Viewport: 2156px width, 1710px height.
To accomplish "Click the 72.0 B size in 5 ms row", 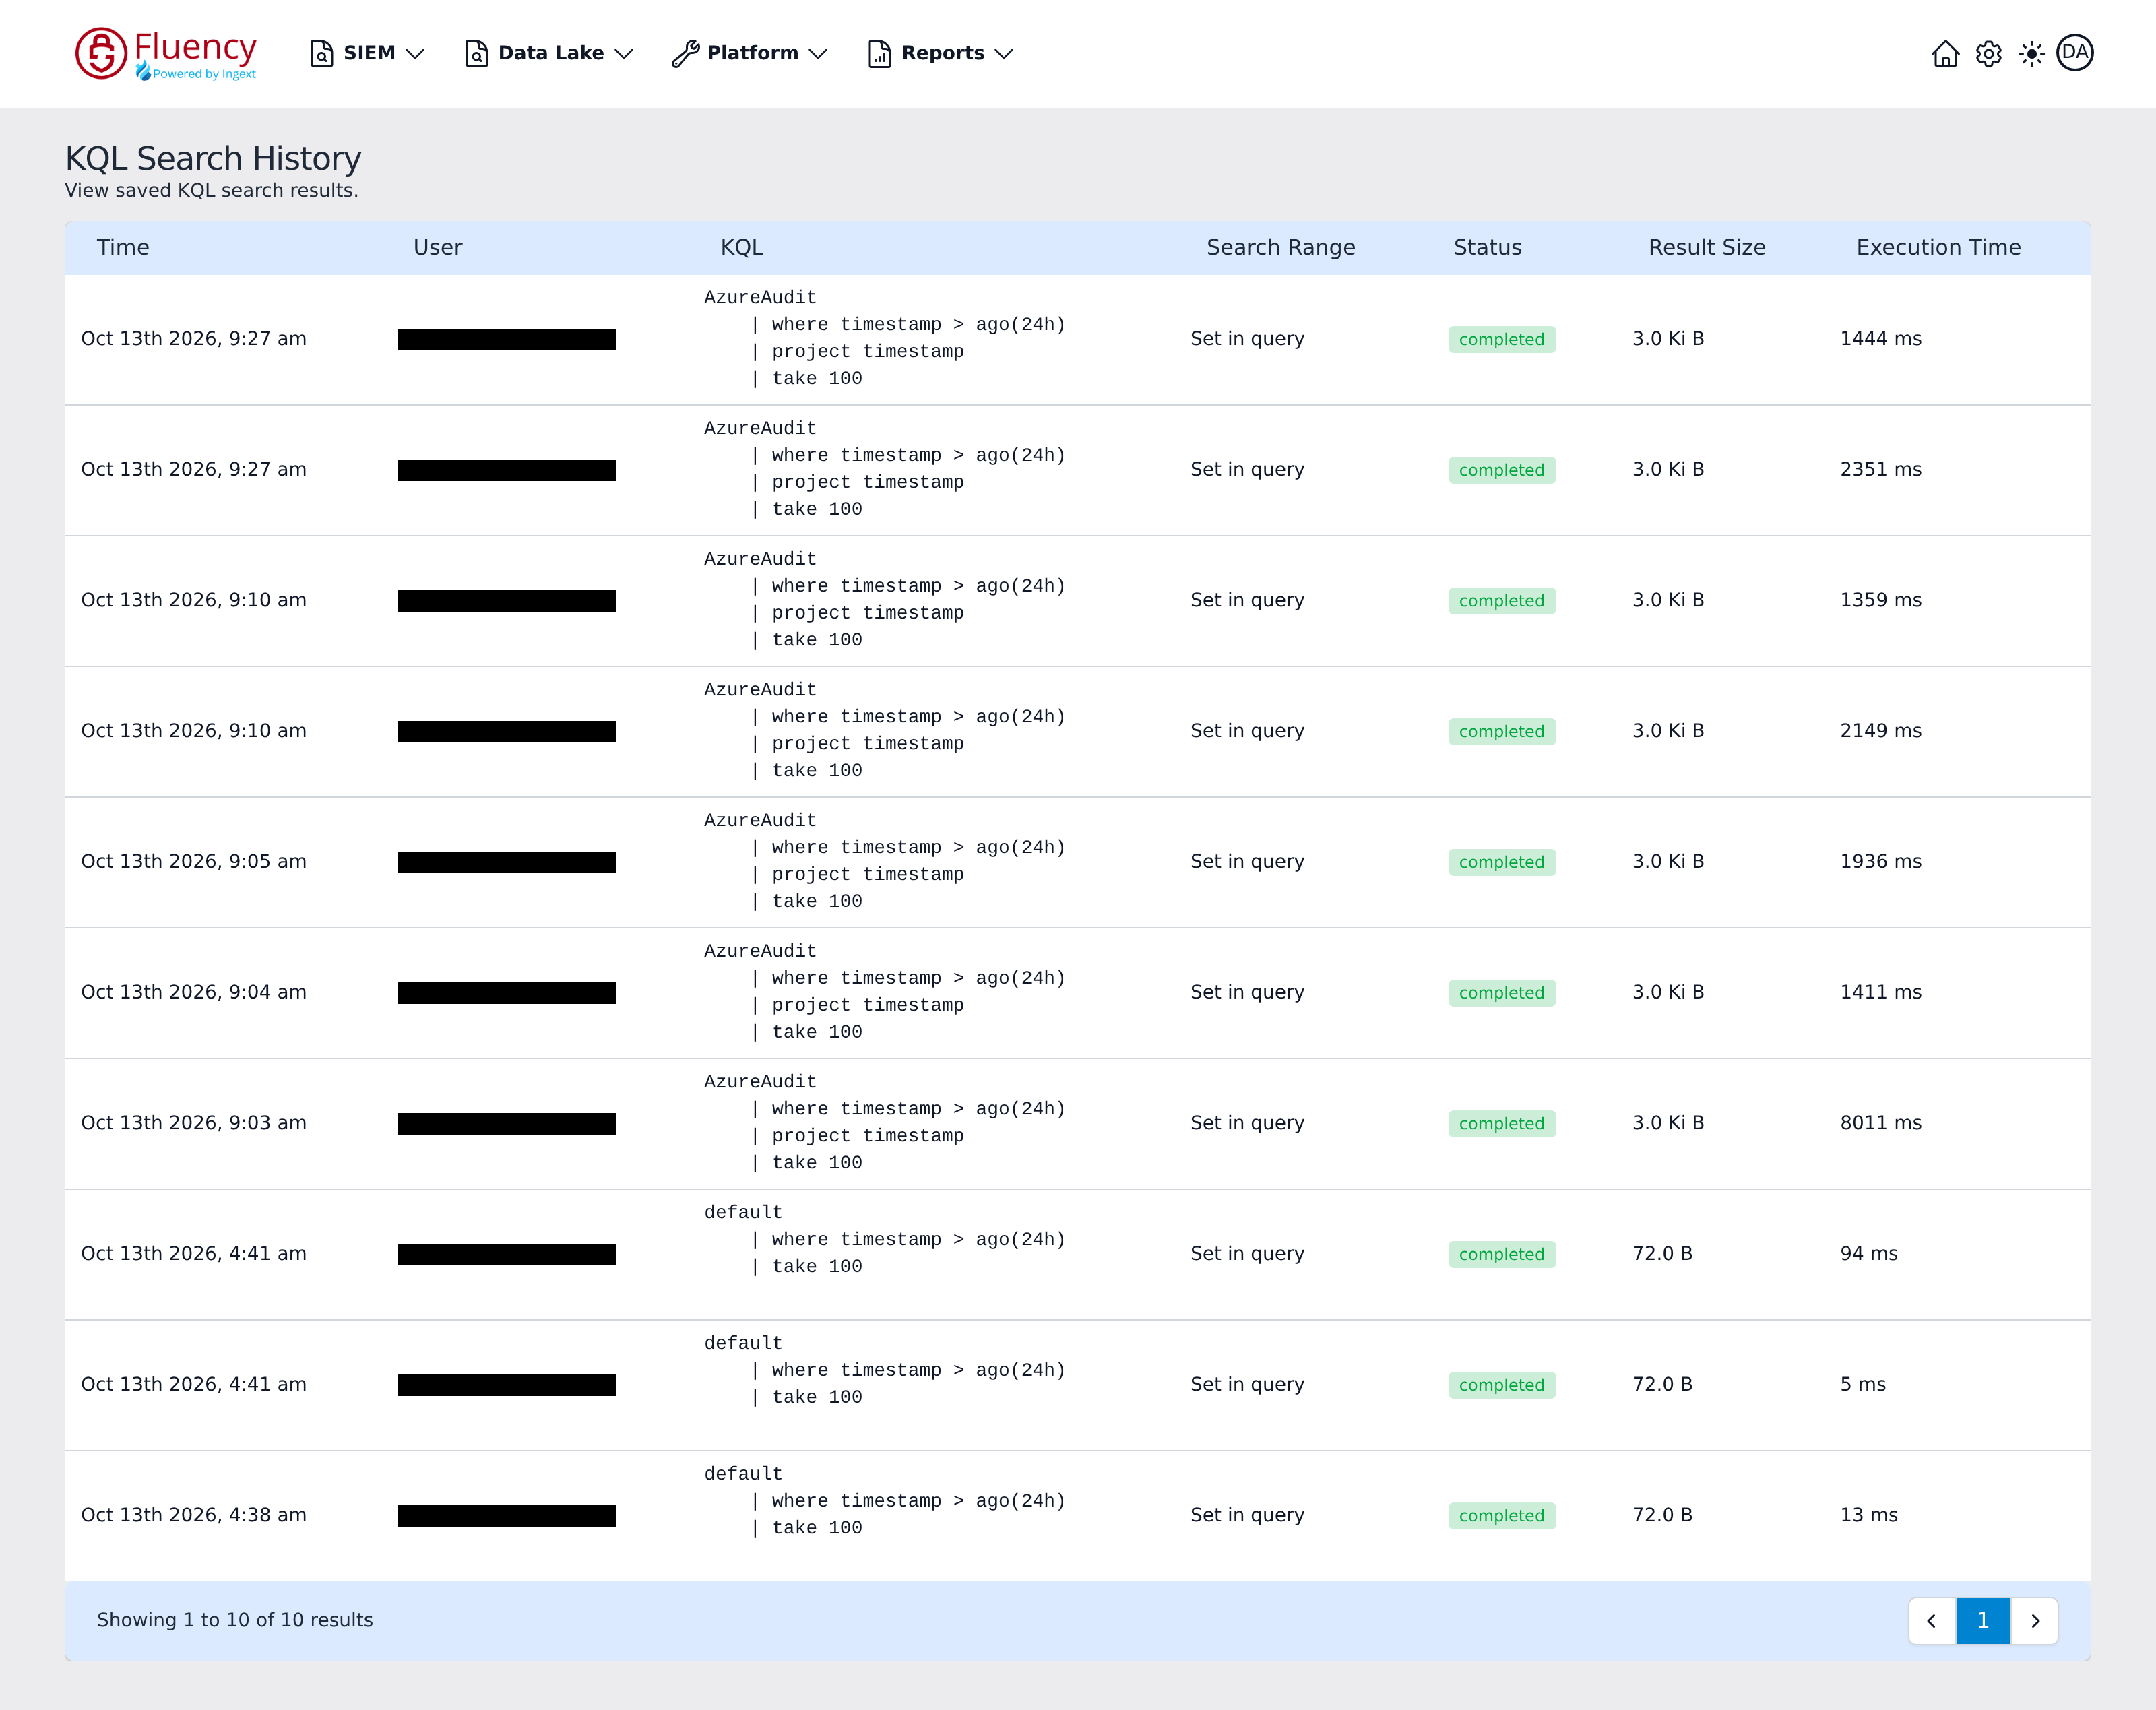I will (x=1662, y=1384).
